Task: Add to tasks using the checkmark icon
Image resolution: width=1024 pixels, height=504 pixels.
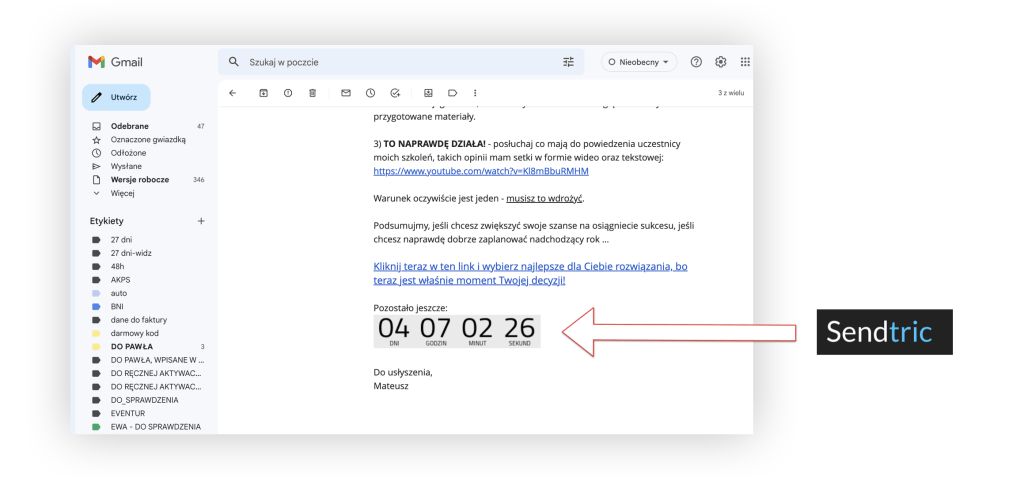Action: (395, 93)
